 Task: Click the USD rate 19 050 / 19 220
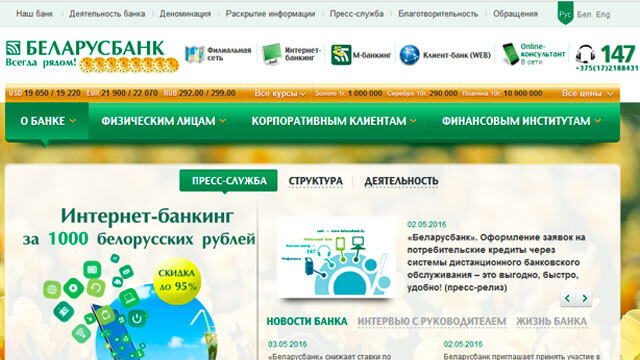pos(44,93)
